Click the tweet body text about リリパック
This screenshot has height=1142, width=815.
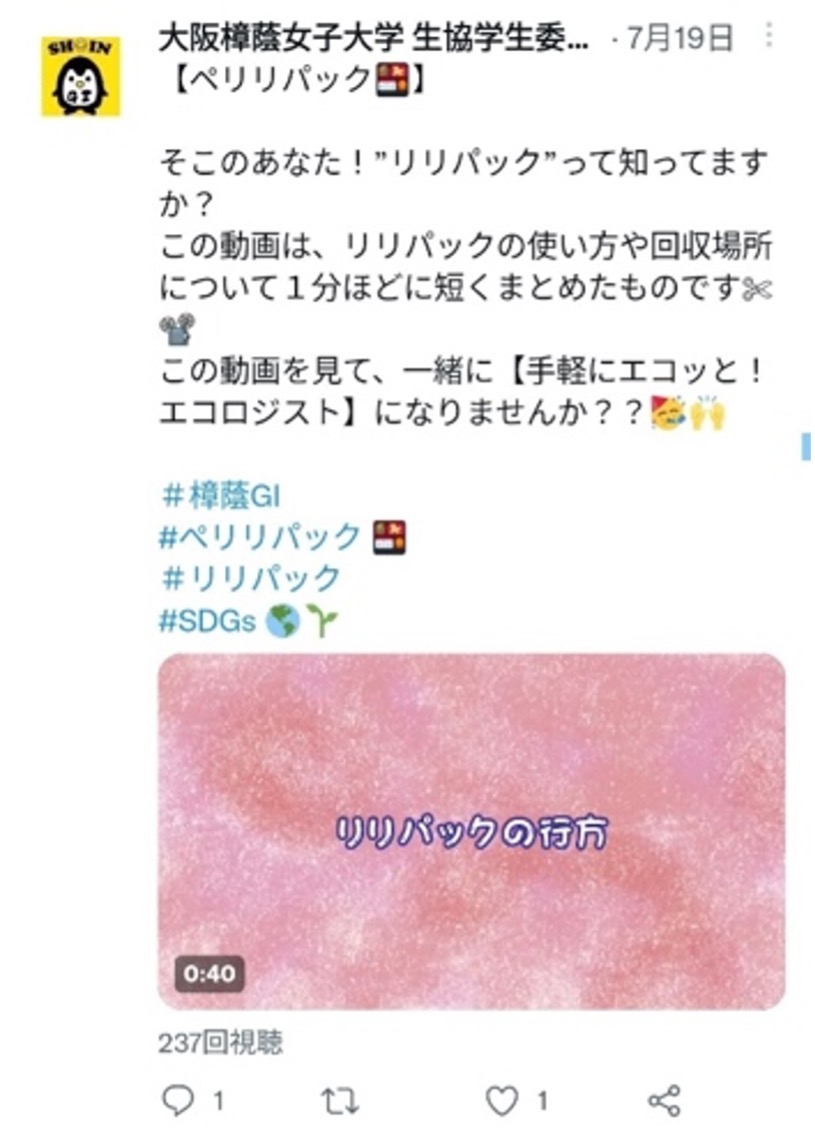coord(465,286)
